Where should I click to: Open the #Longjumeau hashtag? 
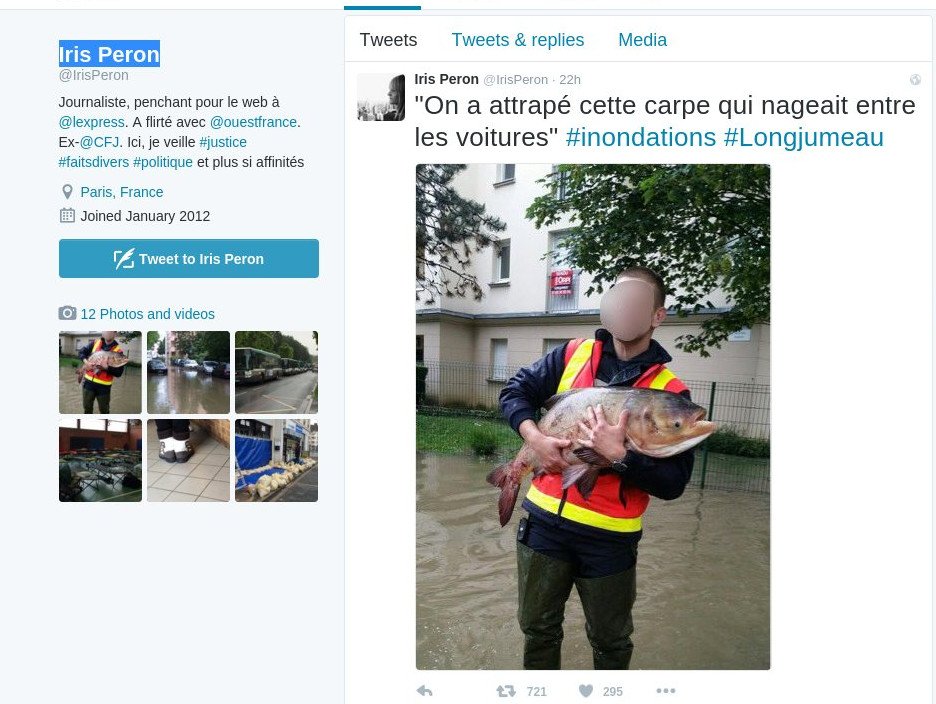click(x=803, y=137)
